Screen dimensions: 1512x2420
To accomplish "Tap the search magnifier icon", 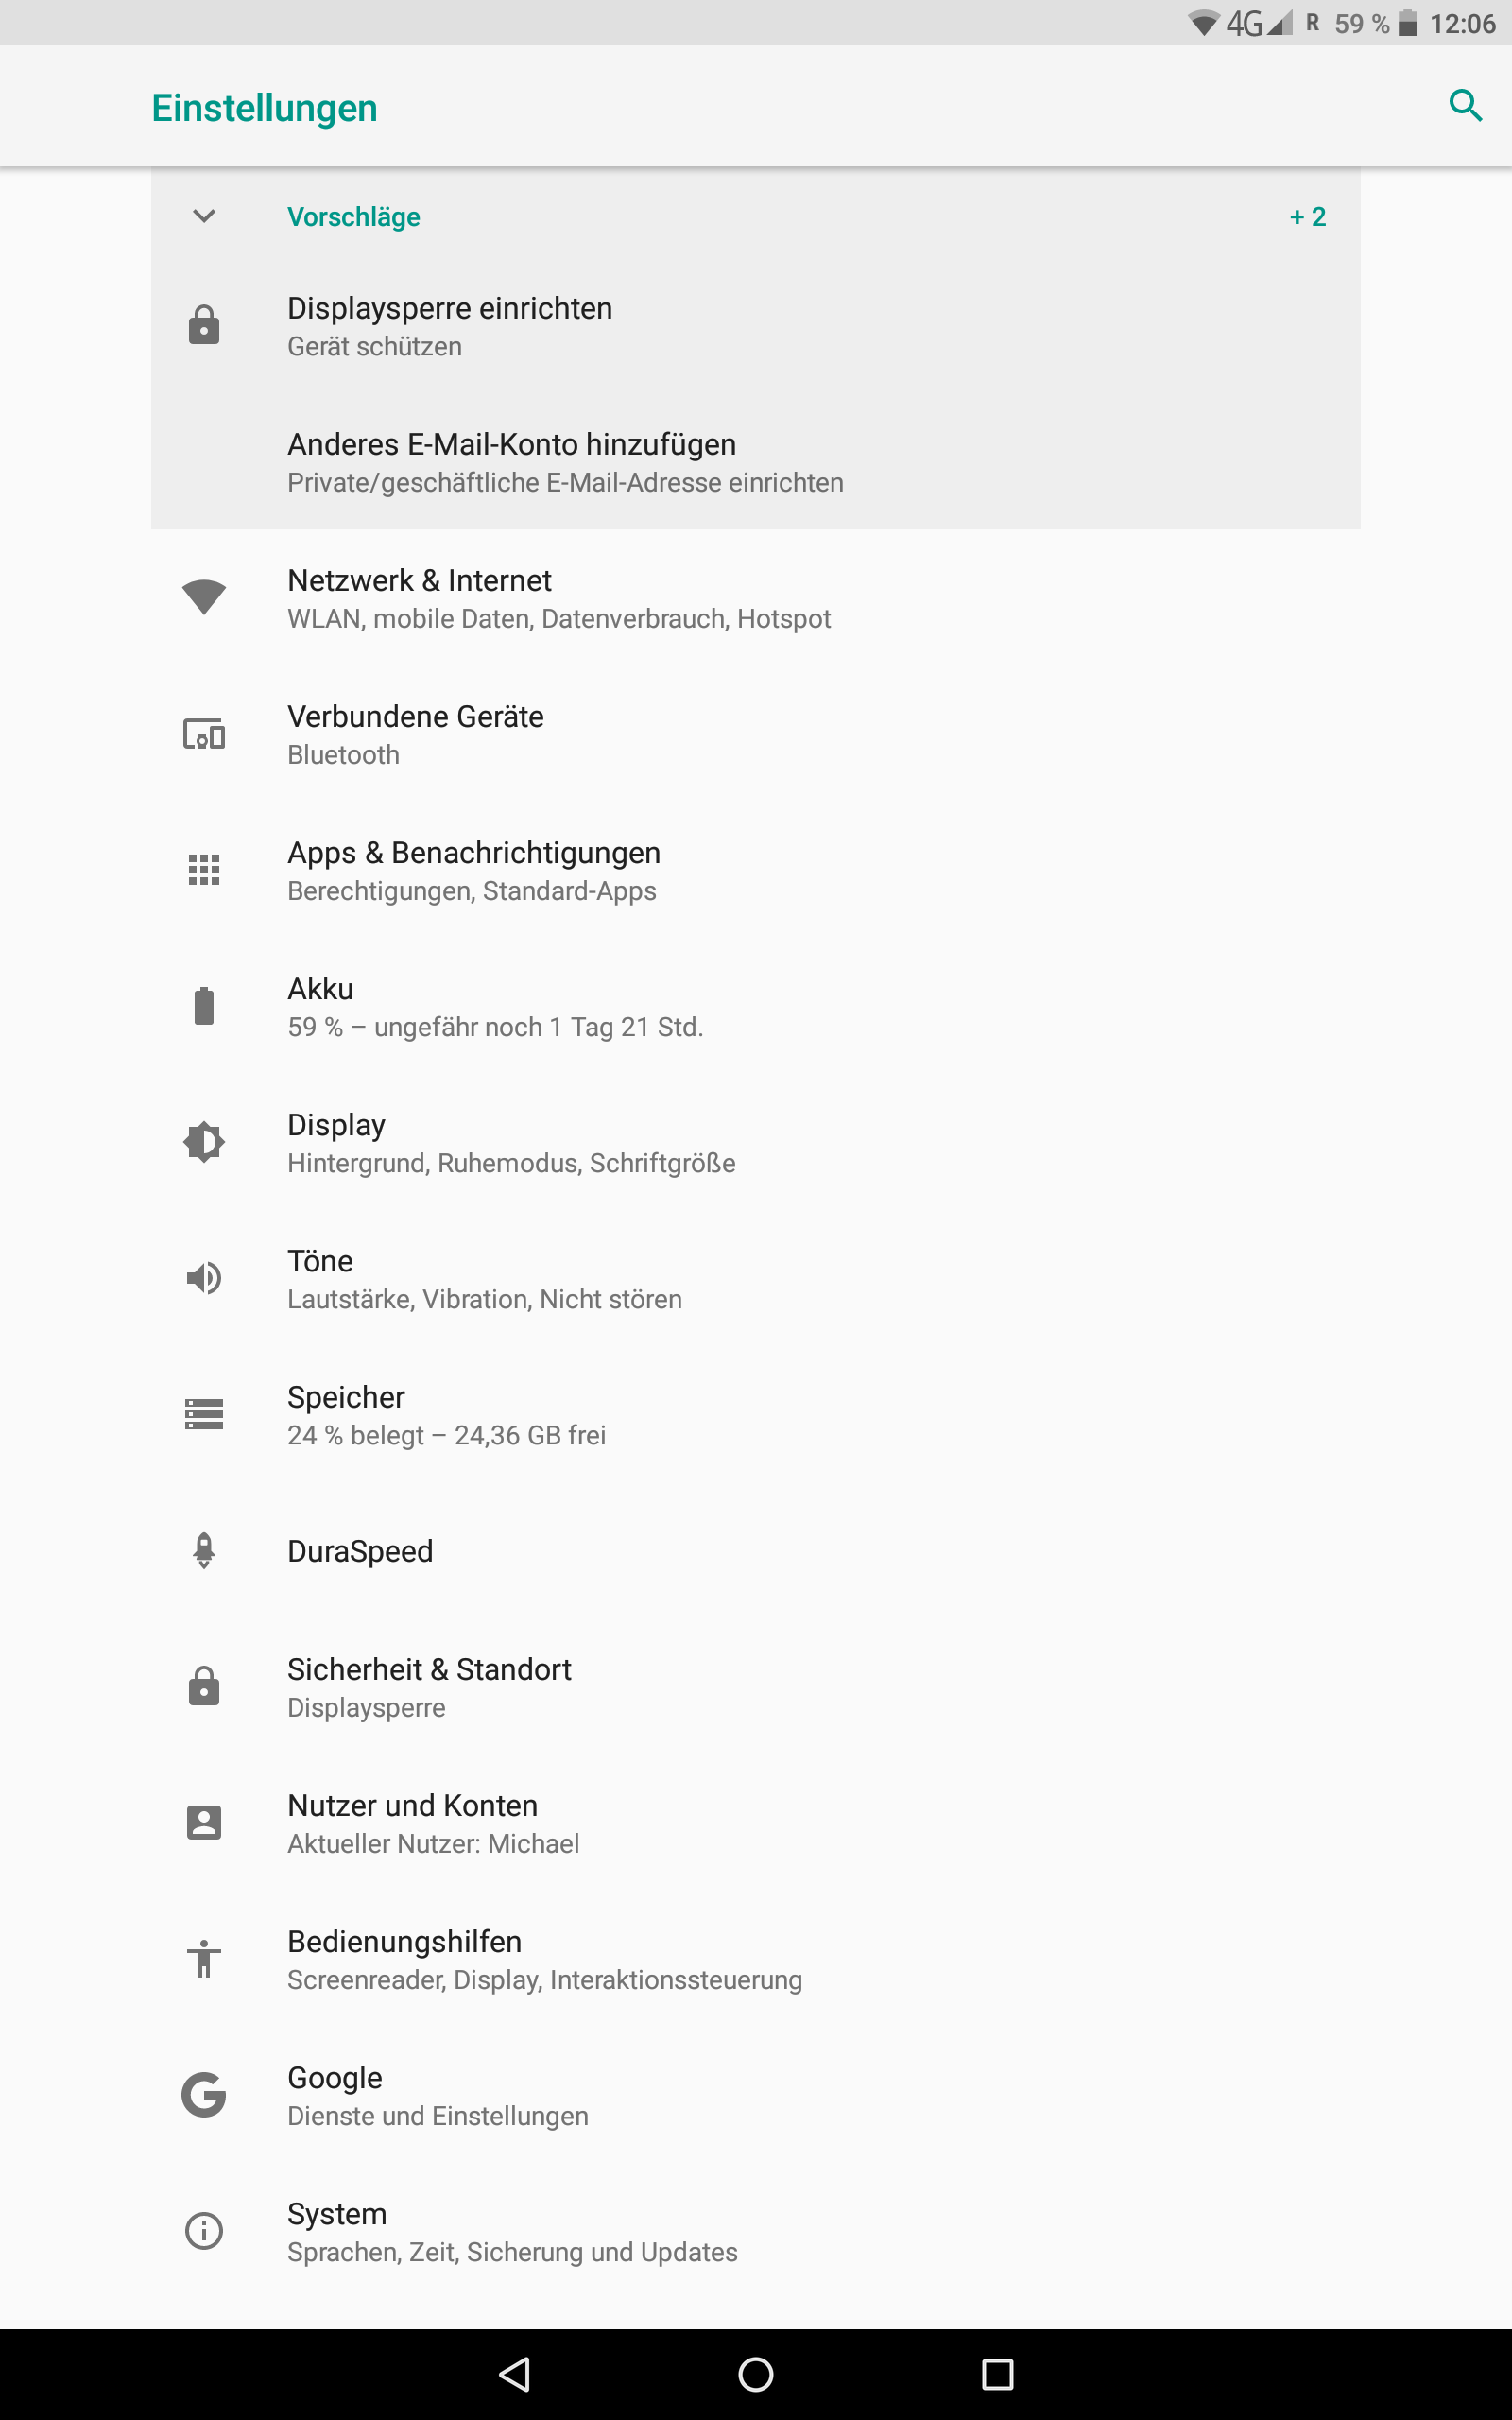I will [1465, 105].
